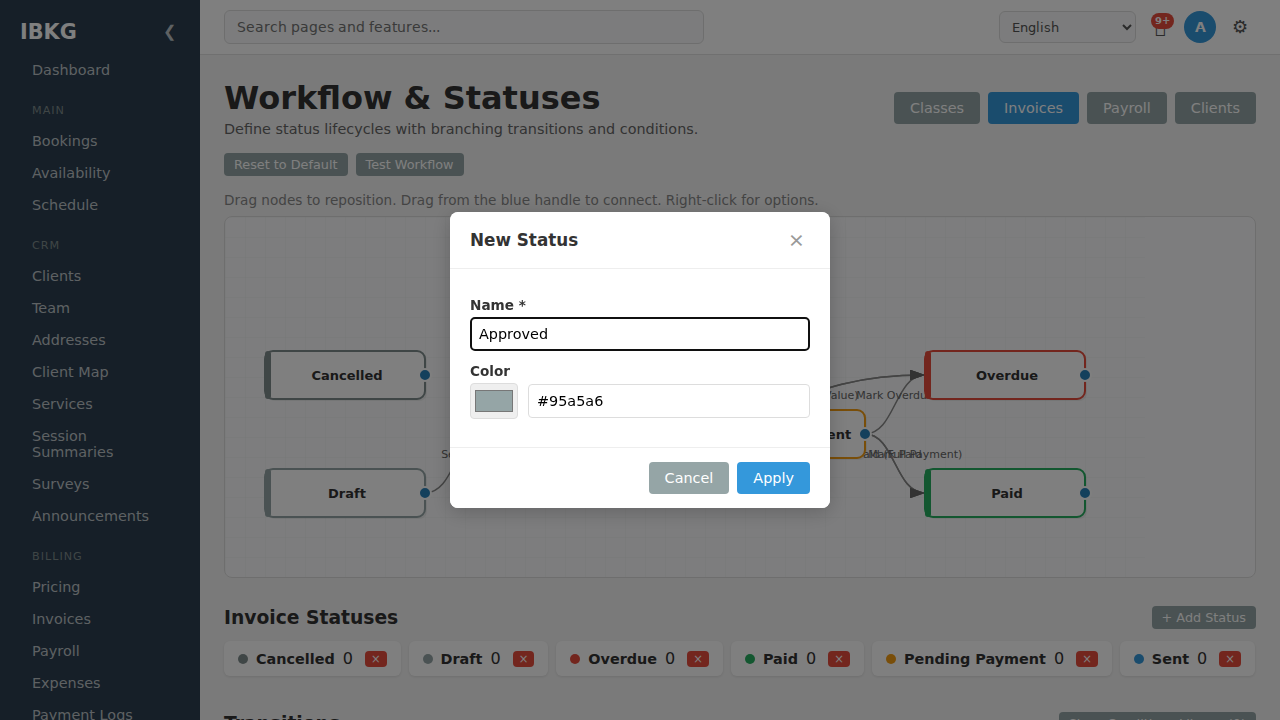Open Bookings in the sidebar

[65, 141]
